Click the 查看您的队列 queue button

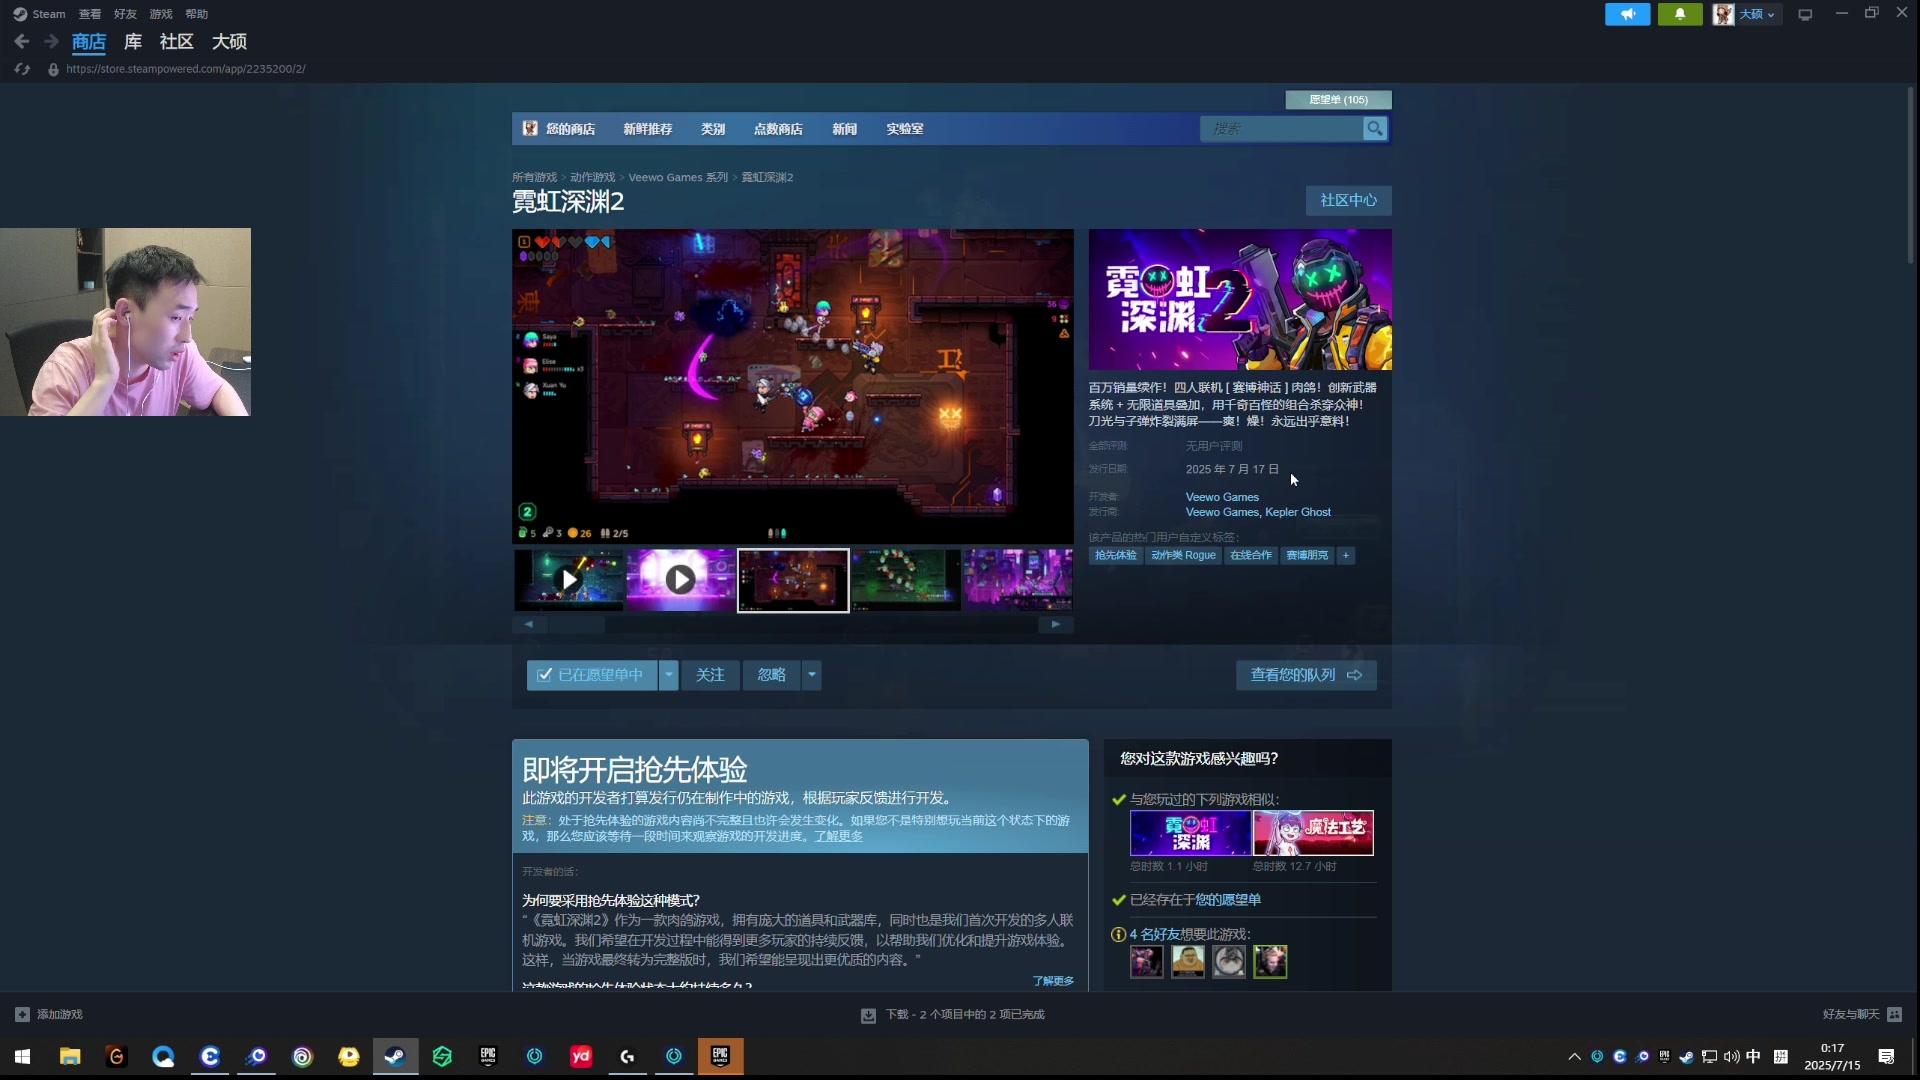click(x=1306, y=675)
